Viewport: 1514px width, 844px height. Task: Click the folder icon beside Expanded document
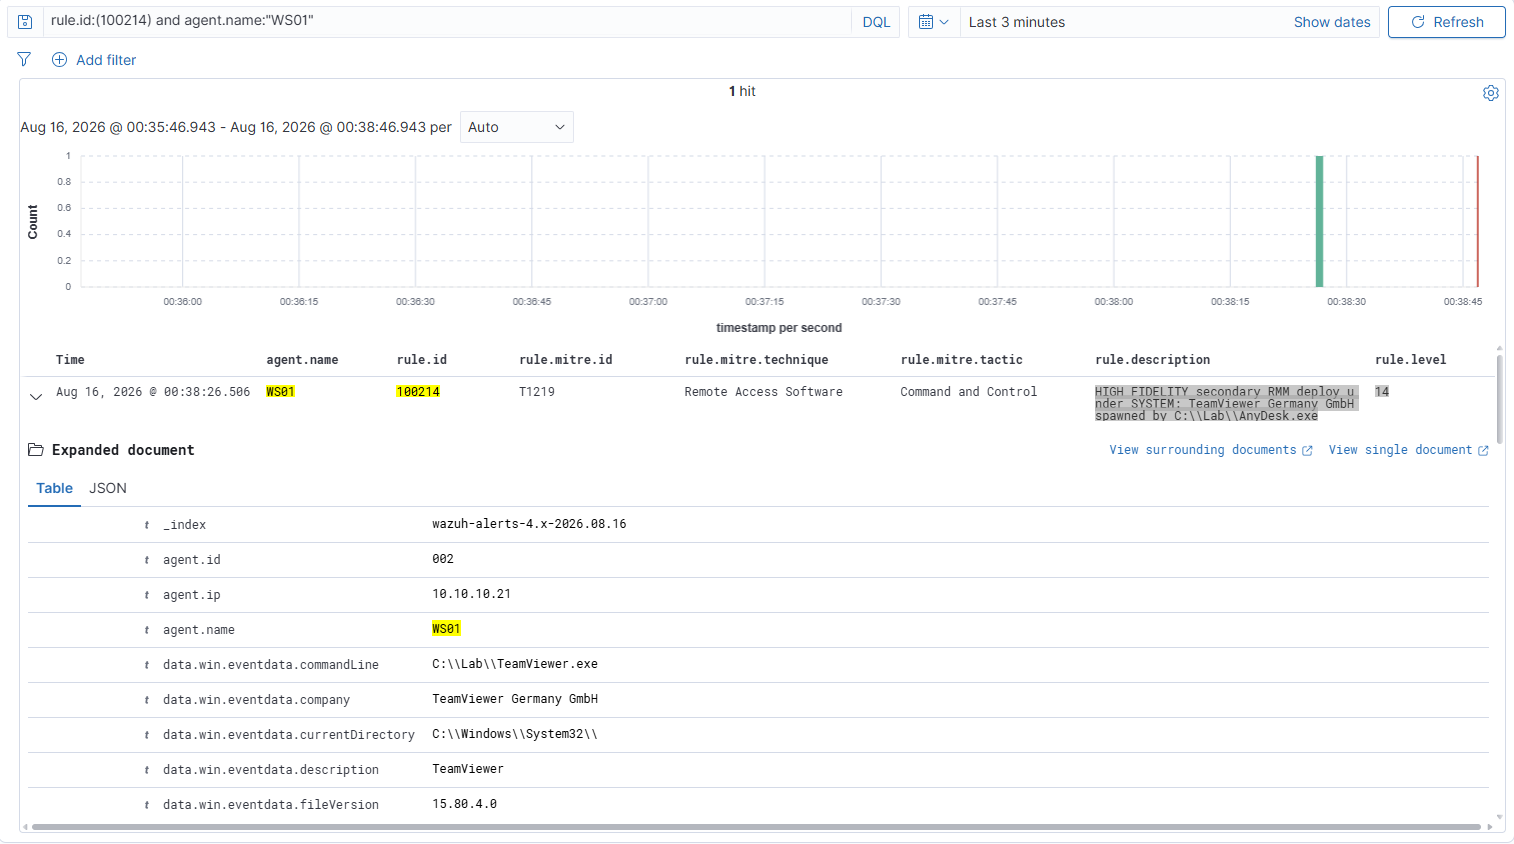click(x=36, y=450)
